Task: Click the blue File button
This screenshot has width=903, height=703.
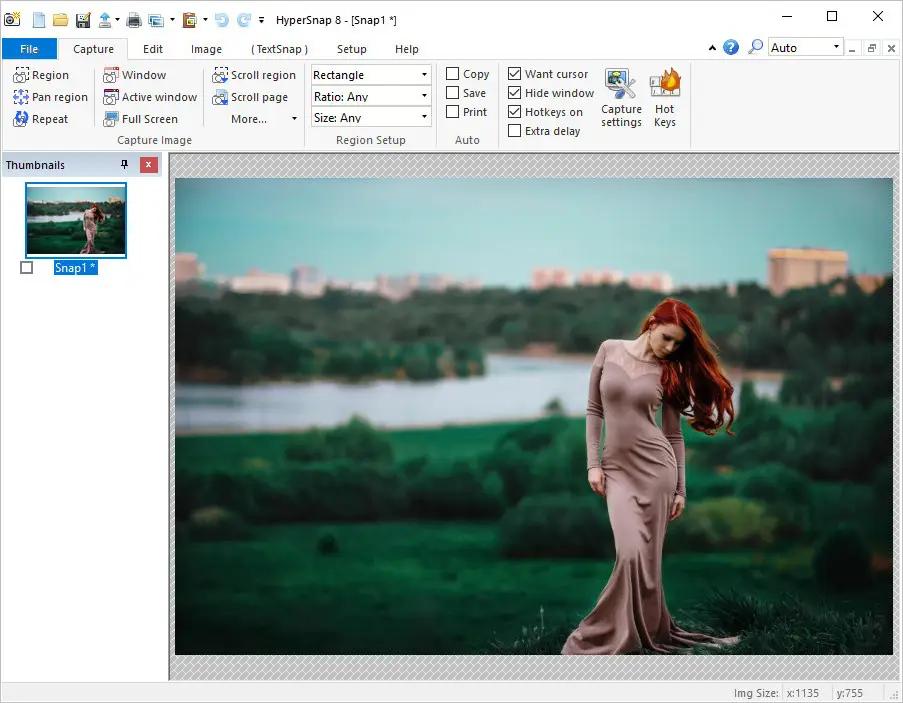Action: pyautogui.click(x=29, y=49)
